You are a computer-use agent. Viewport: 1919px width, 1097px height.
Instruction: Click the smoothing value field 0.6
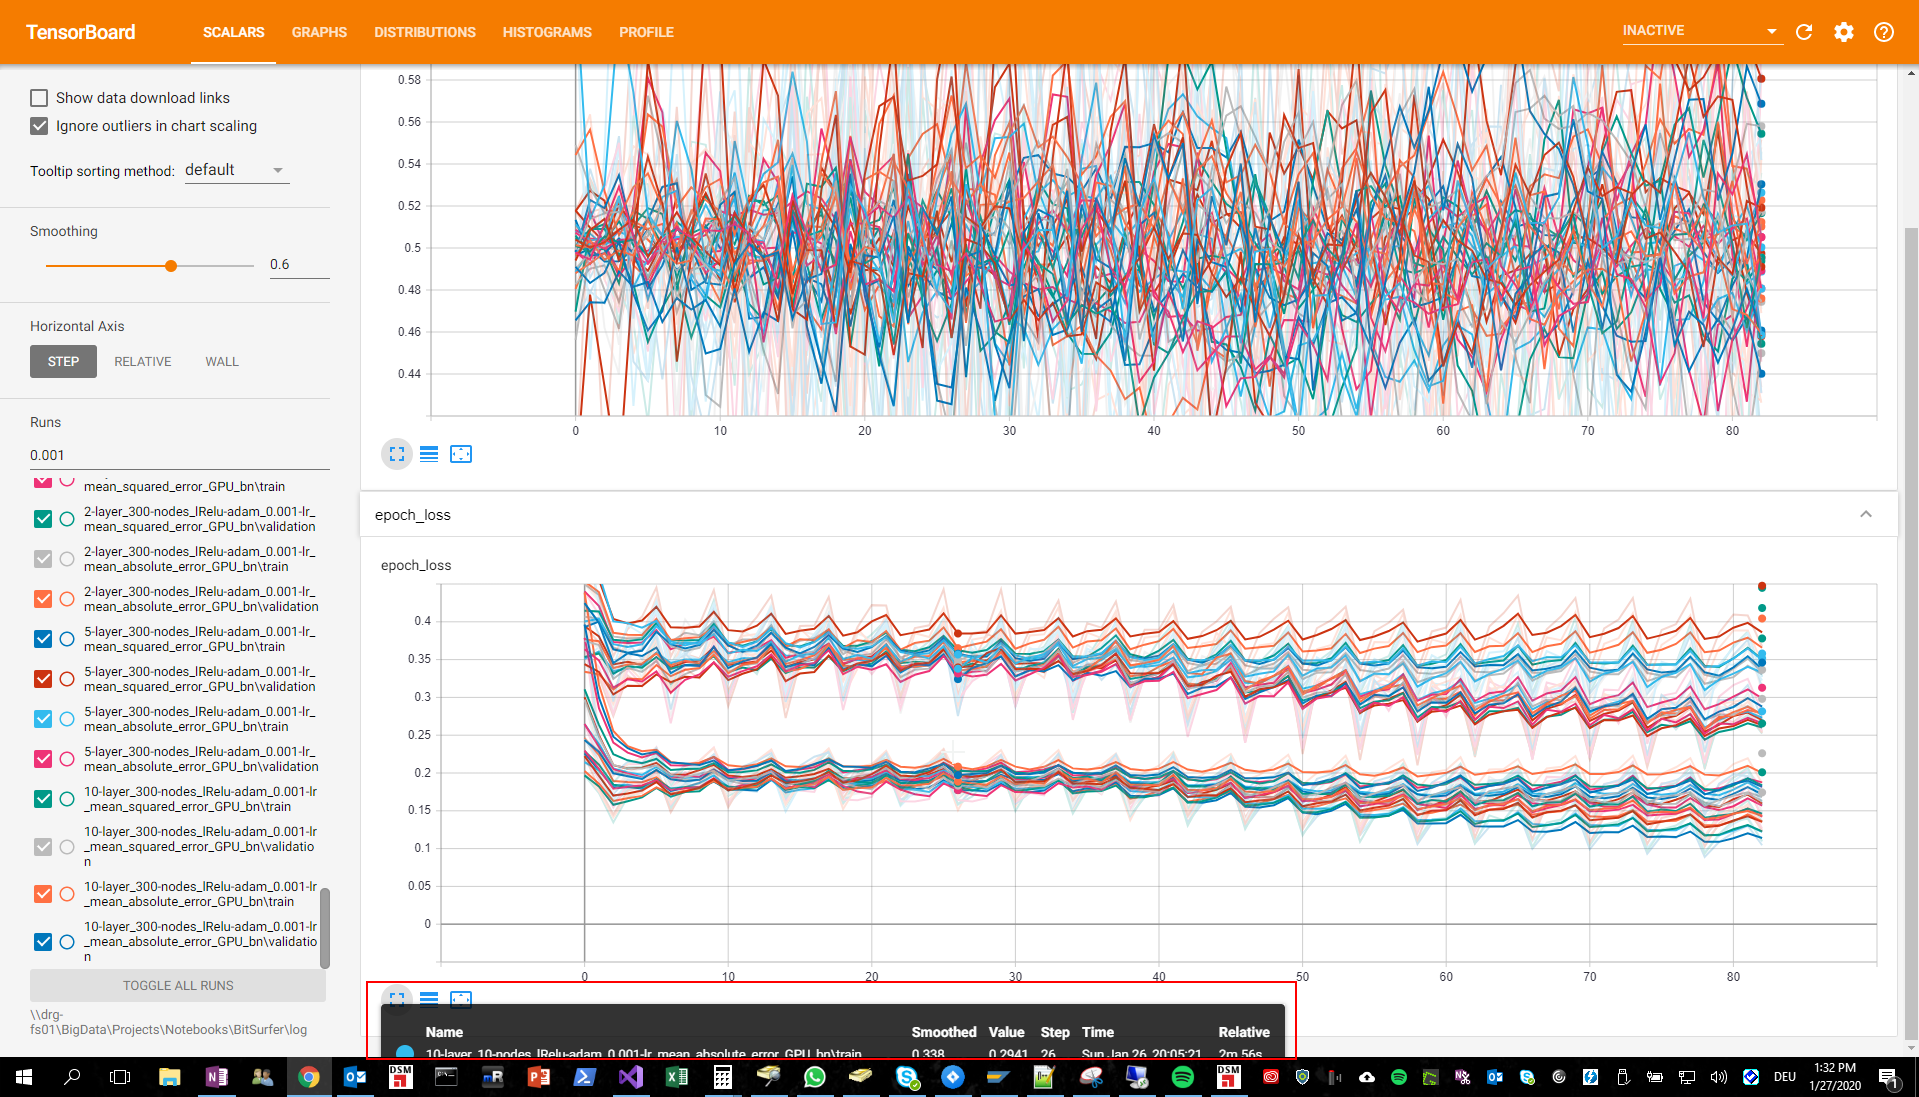pyautogui.click(x=299, y=265)
